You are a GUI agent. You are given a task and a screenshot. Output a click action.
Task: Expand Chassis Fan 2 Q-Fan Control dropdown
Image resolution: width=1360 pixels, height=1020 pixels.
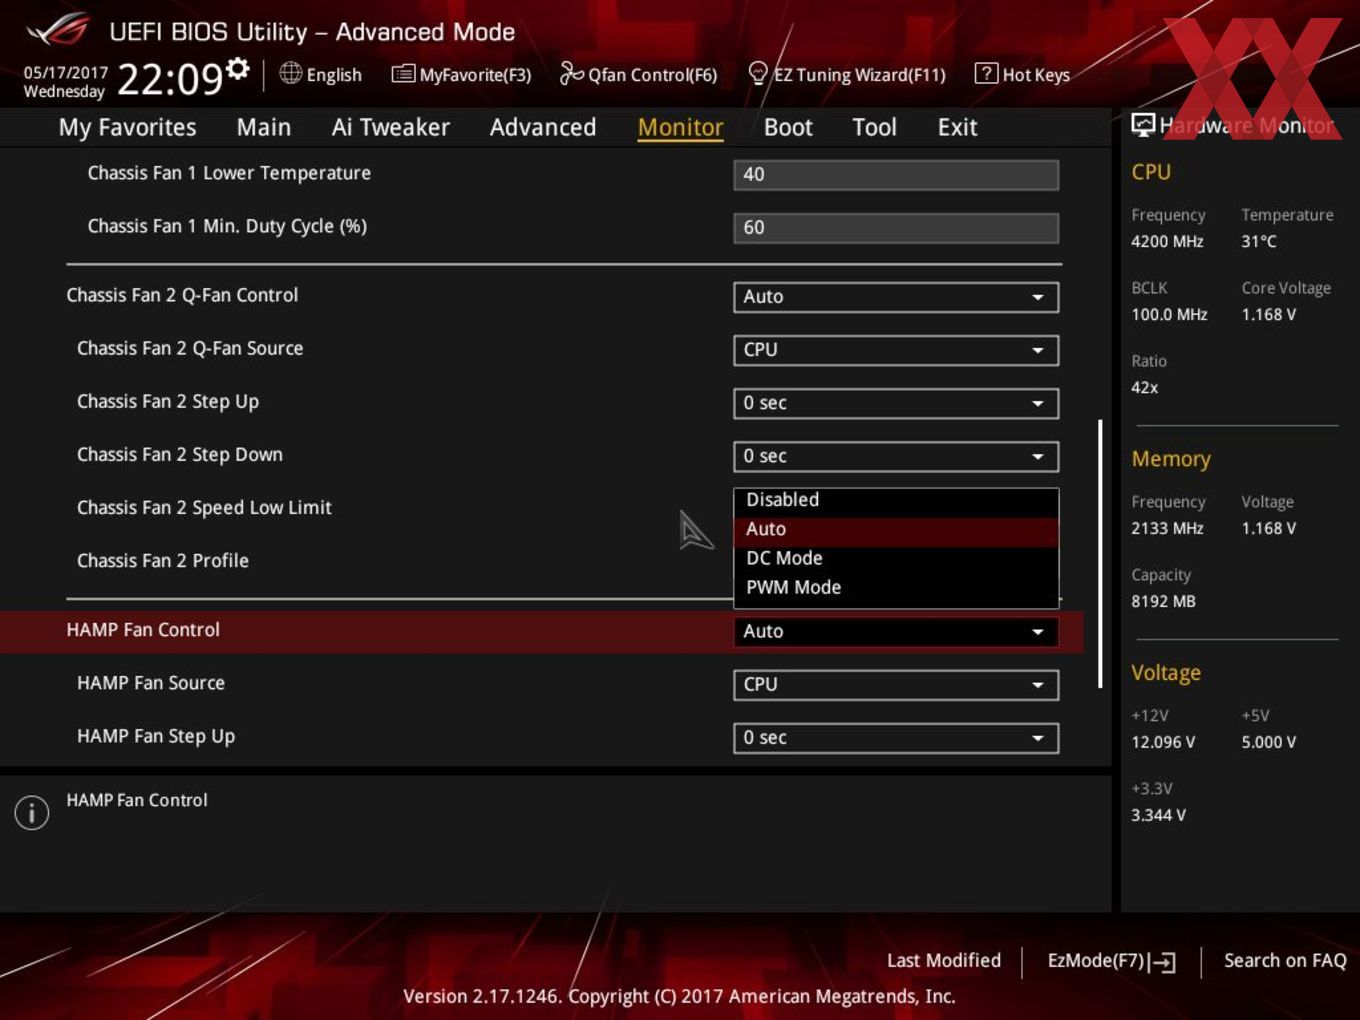point(896,297)
